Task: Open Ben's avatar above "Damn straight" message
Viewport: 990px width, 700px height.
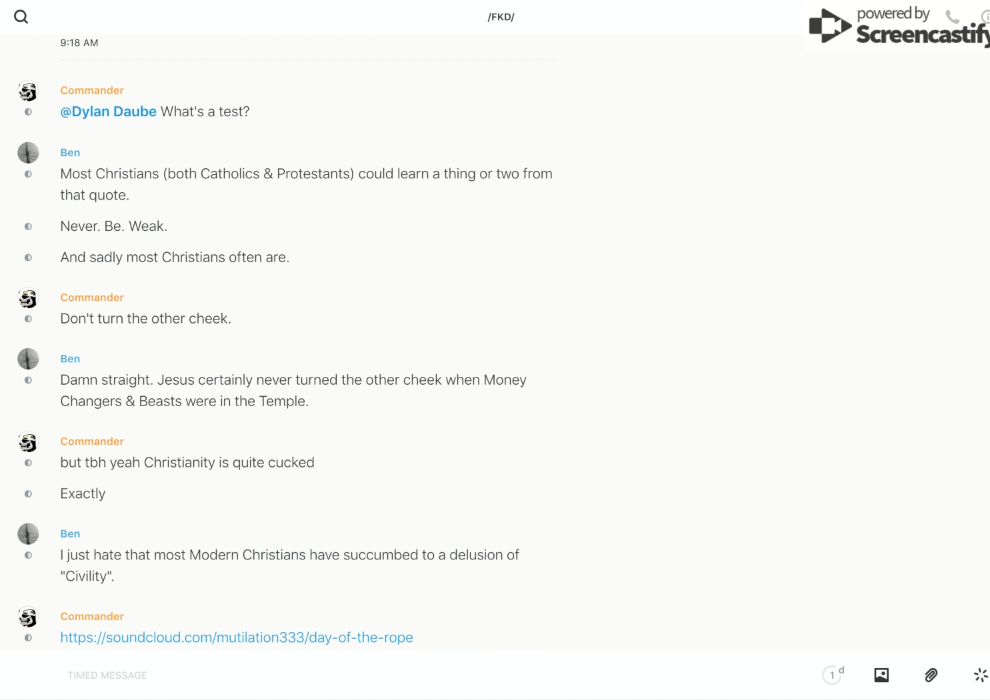Action: 28,359
